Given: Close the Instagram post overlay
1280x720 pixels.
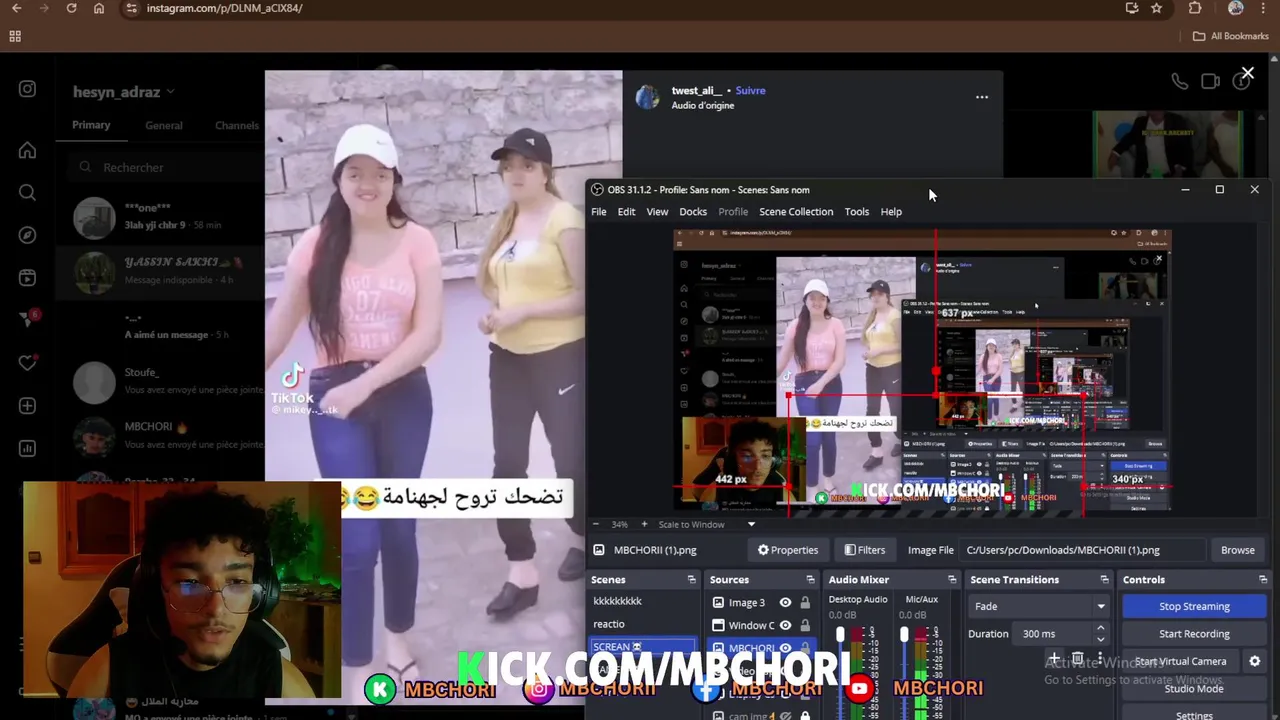Looking at the screenshot, I should 1247,74.
